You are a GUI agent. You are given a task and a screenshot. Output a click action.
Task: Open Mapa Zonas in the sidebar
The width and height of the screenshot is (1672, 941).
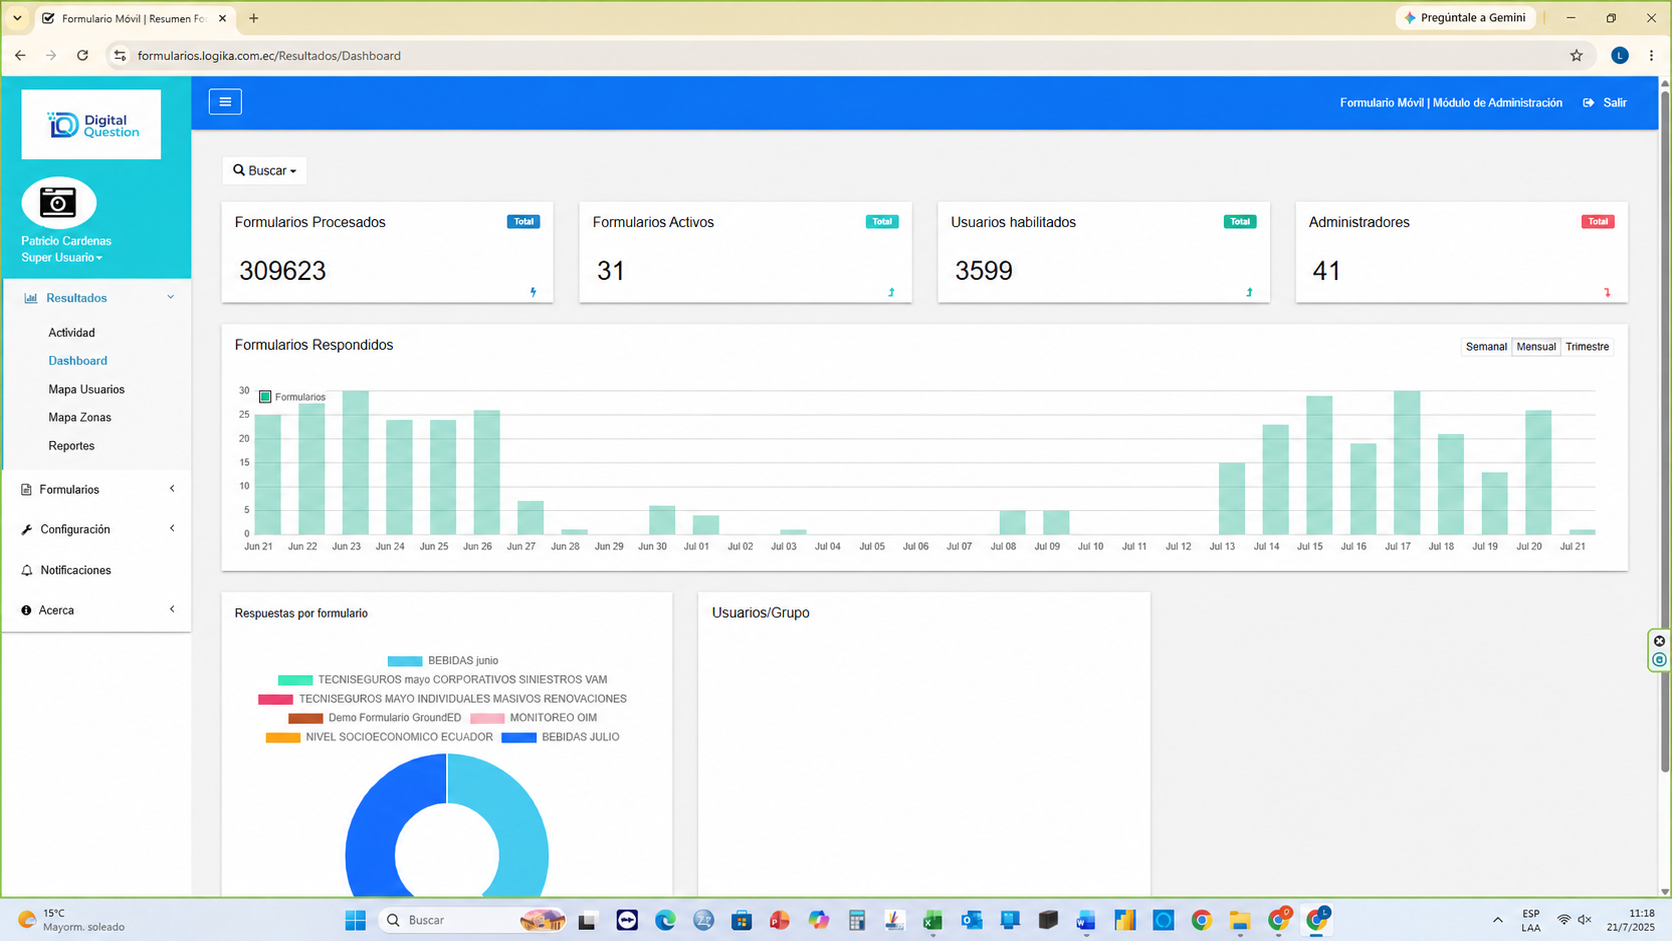80,418
